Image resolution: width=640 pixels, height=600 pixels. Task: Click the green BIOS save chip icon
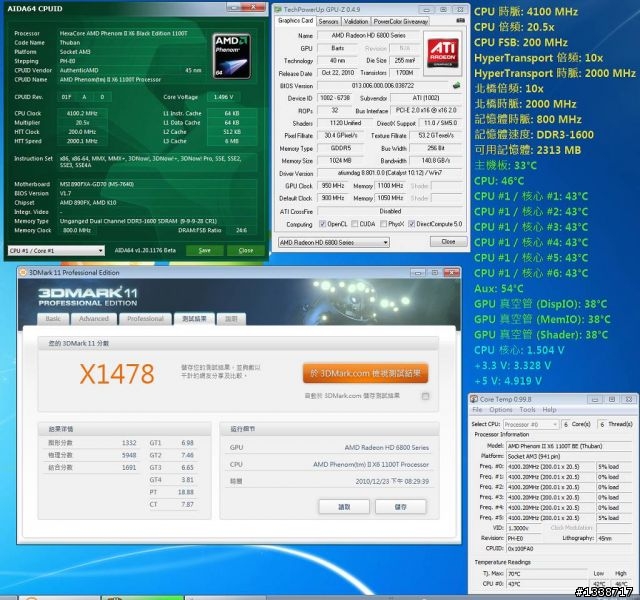[456, 85]
